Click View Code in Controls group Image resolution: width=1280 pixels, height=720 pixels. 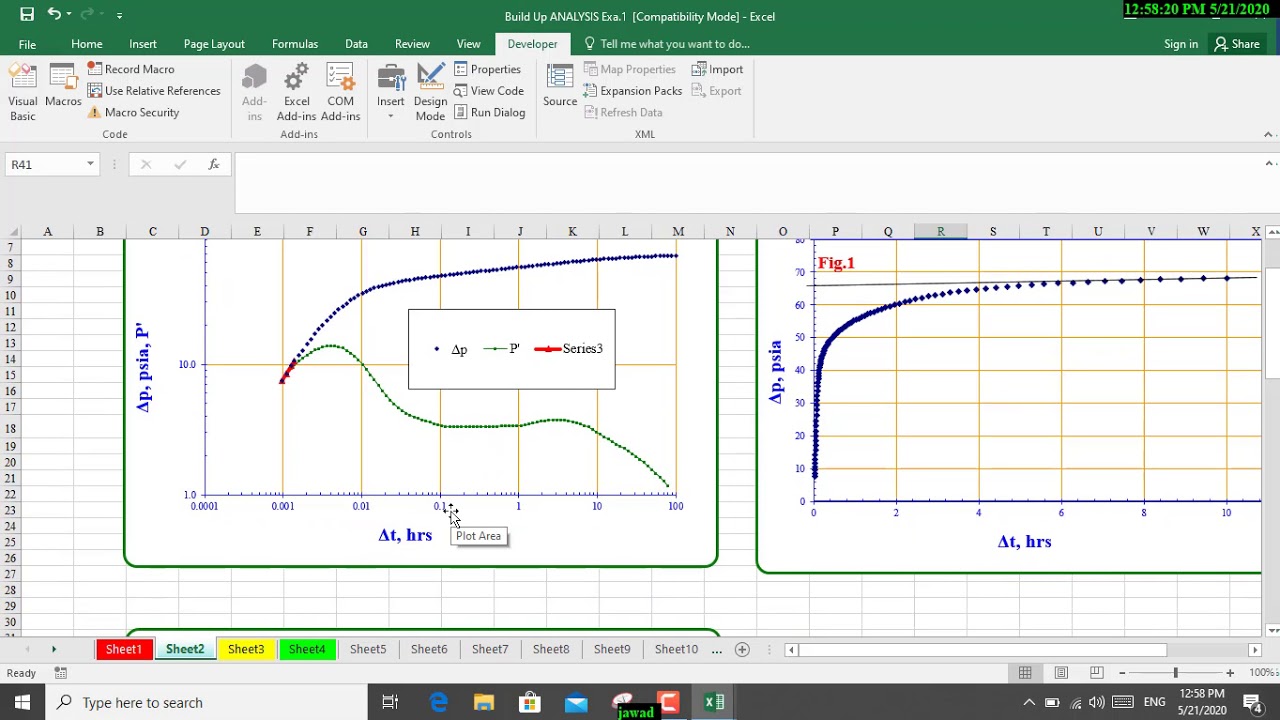coord(489,91)
